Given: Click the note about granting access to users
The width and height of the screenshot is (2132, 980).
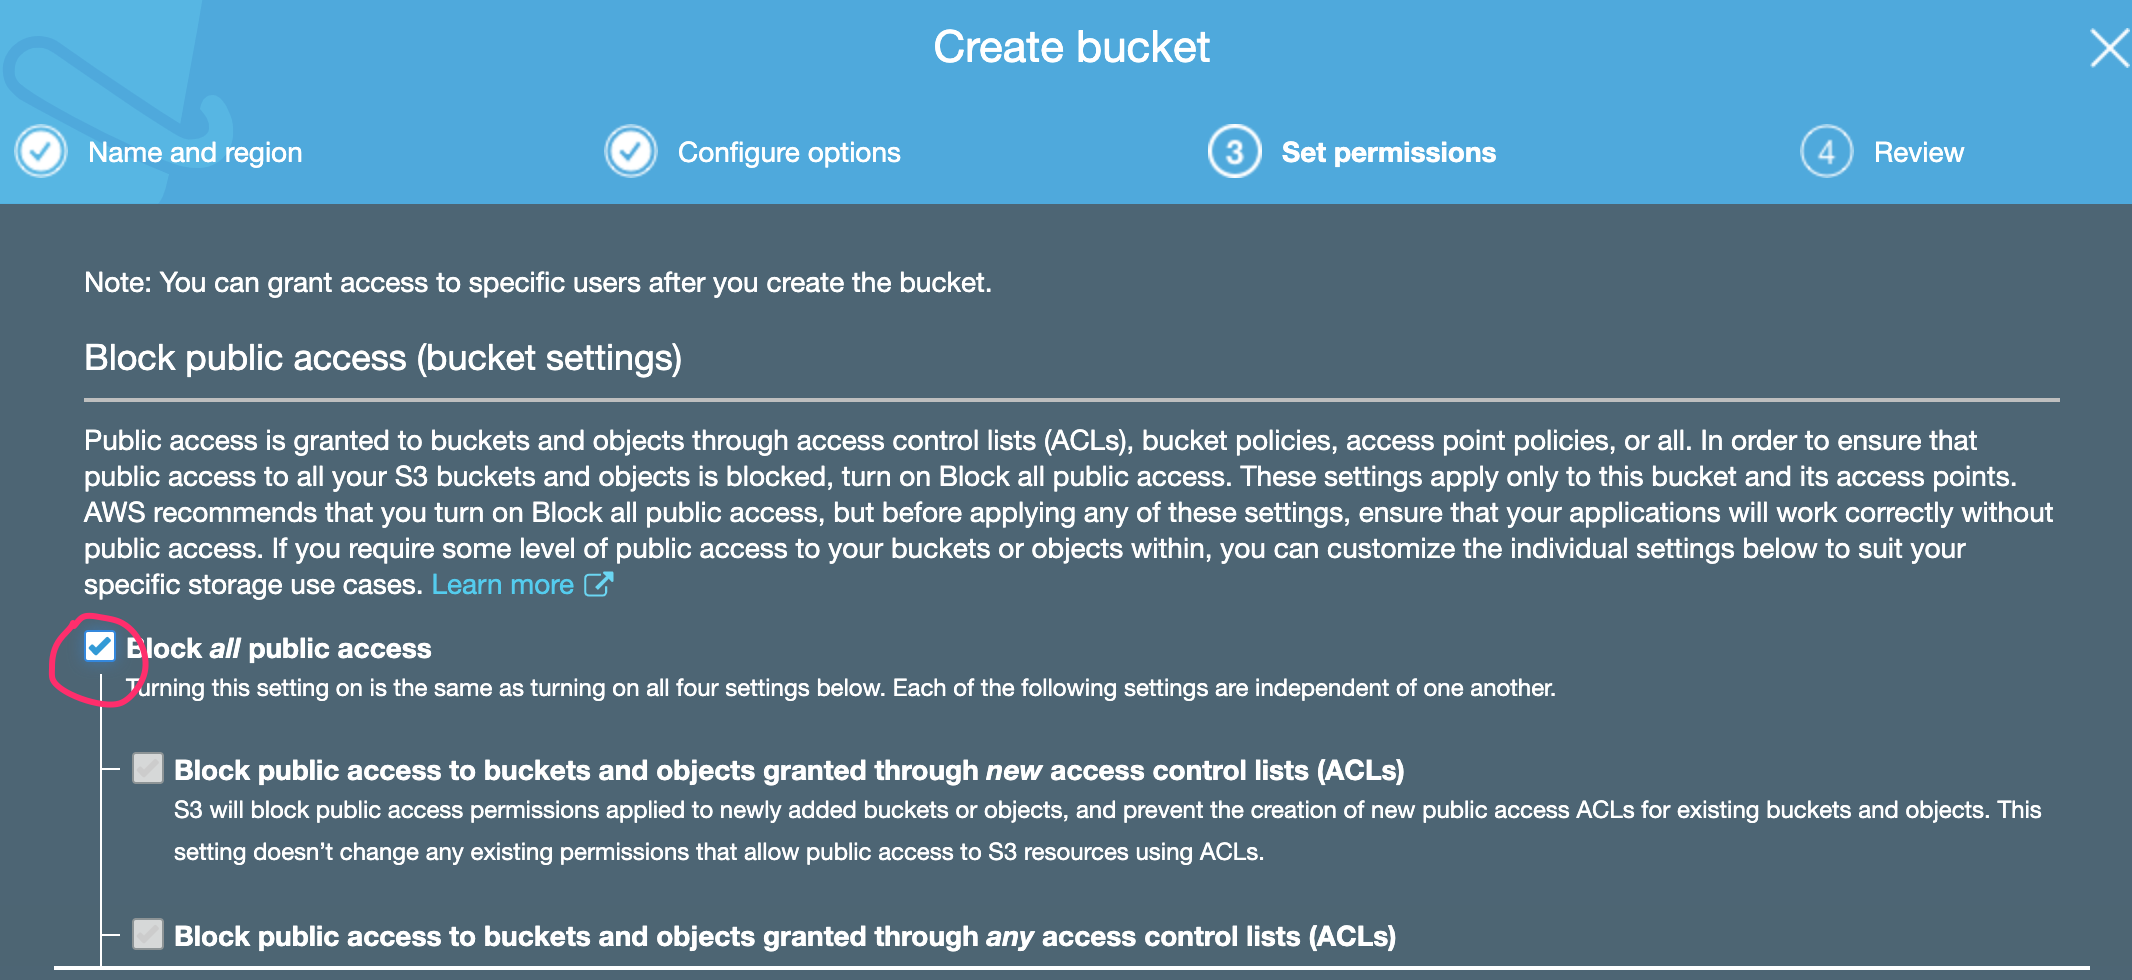Looking at the screenshot, I should (x=537, y=283).
